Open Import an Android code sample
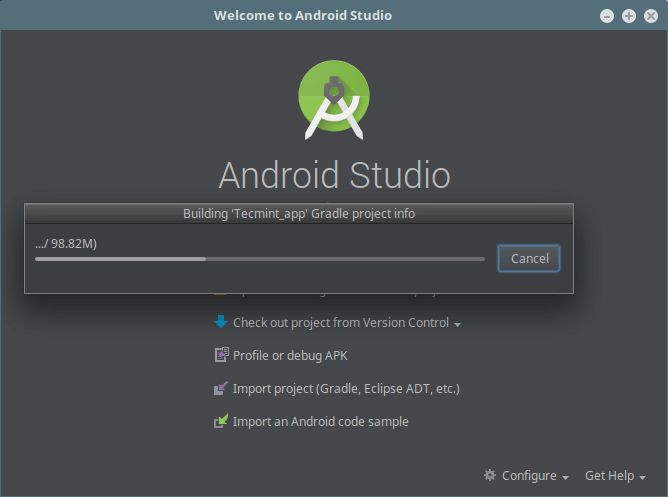Image resolution: width=668 pixels, height=497 pixels. 321,422
